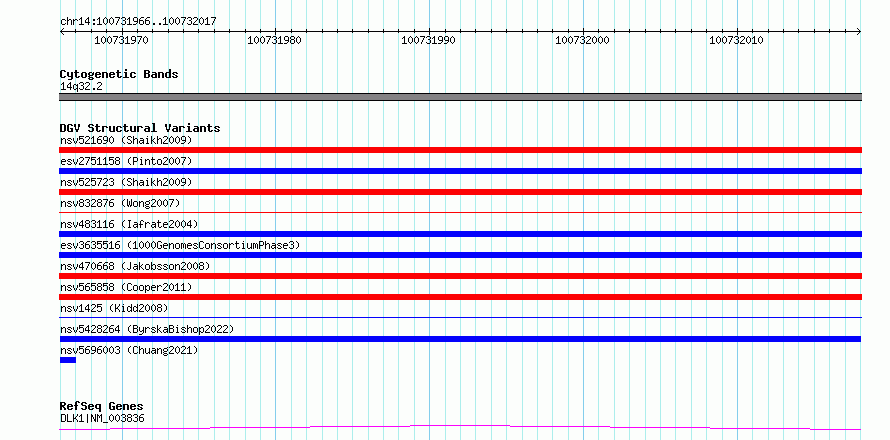Click ruler position 100732000
Image resolution: width=890 pixels, height=440 pixels.
[x=582, y=40]
